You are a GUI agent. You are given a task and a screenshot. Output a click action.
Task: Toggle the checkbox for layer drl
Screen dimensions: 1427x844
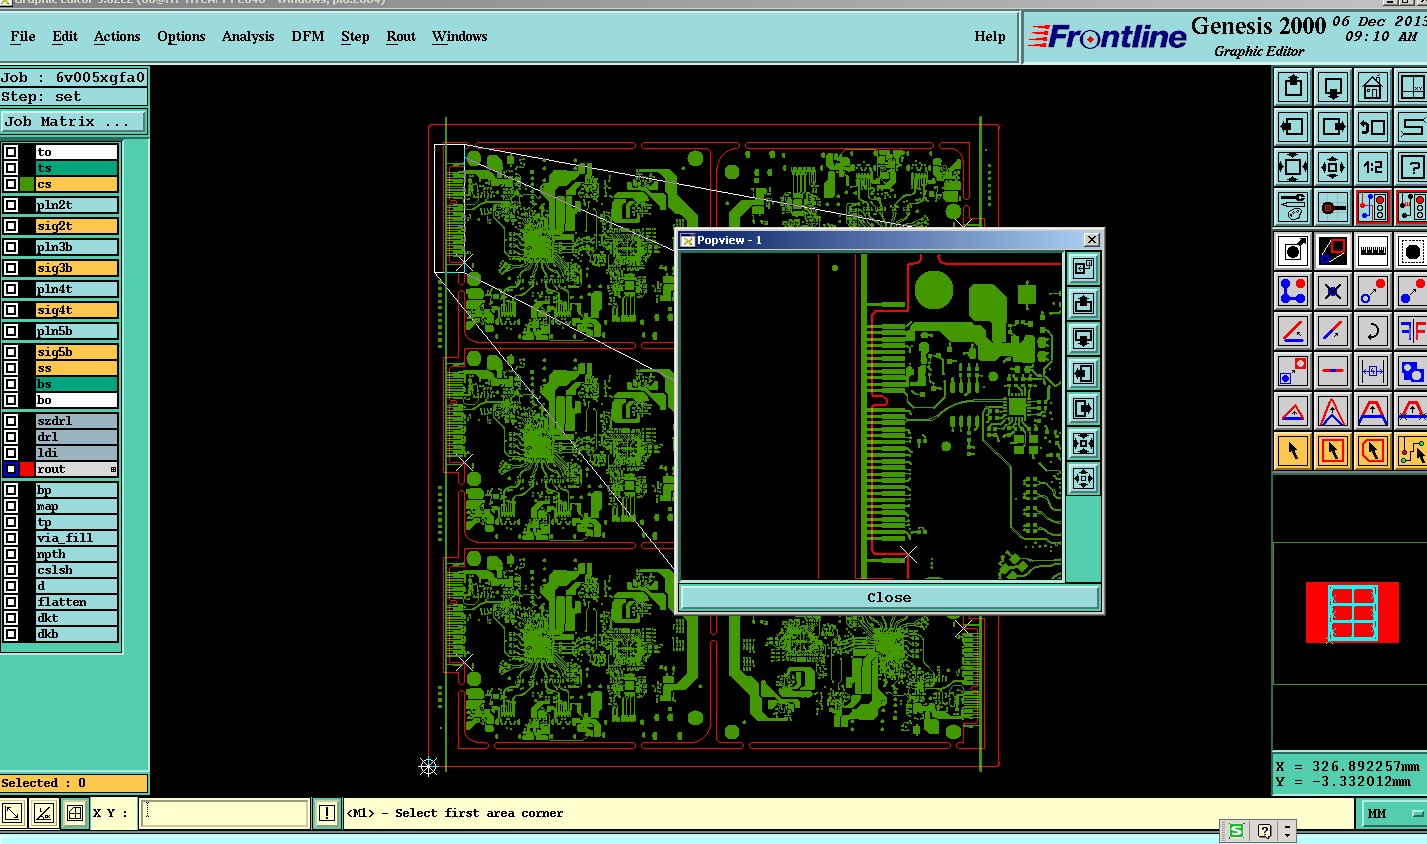coord(11,437)
